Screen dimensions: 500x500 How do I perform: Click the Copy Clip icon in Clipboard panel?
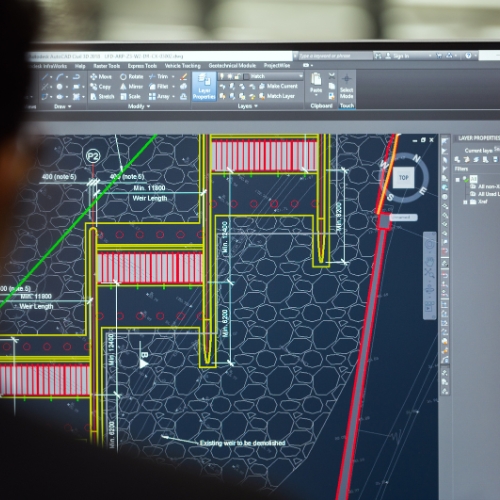pyautogui.click(x=332, y=86)
